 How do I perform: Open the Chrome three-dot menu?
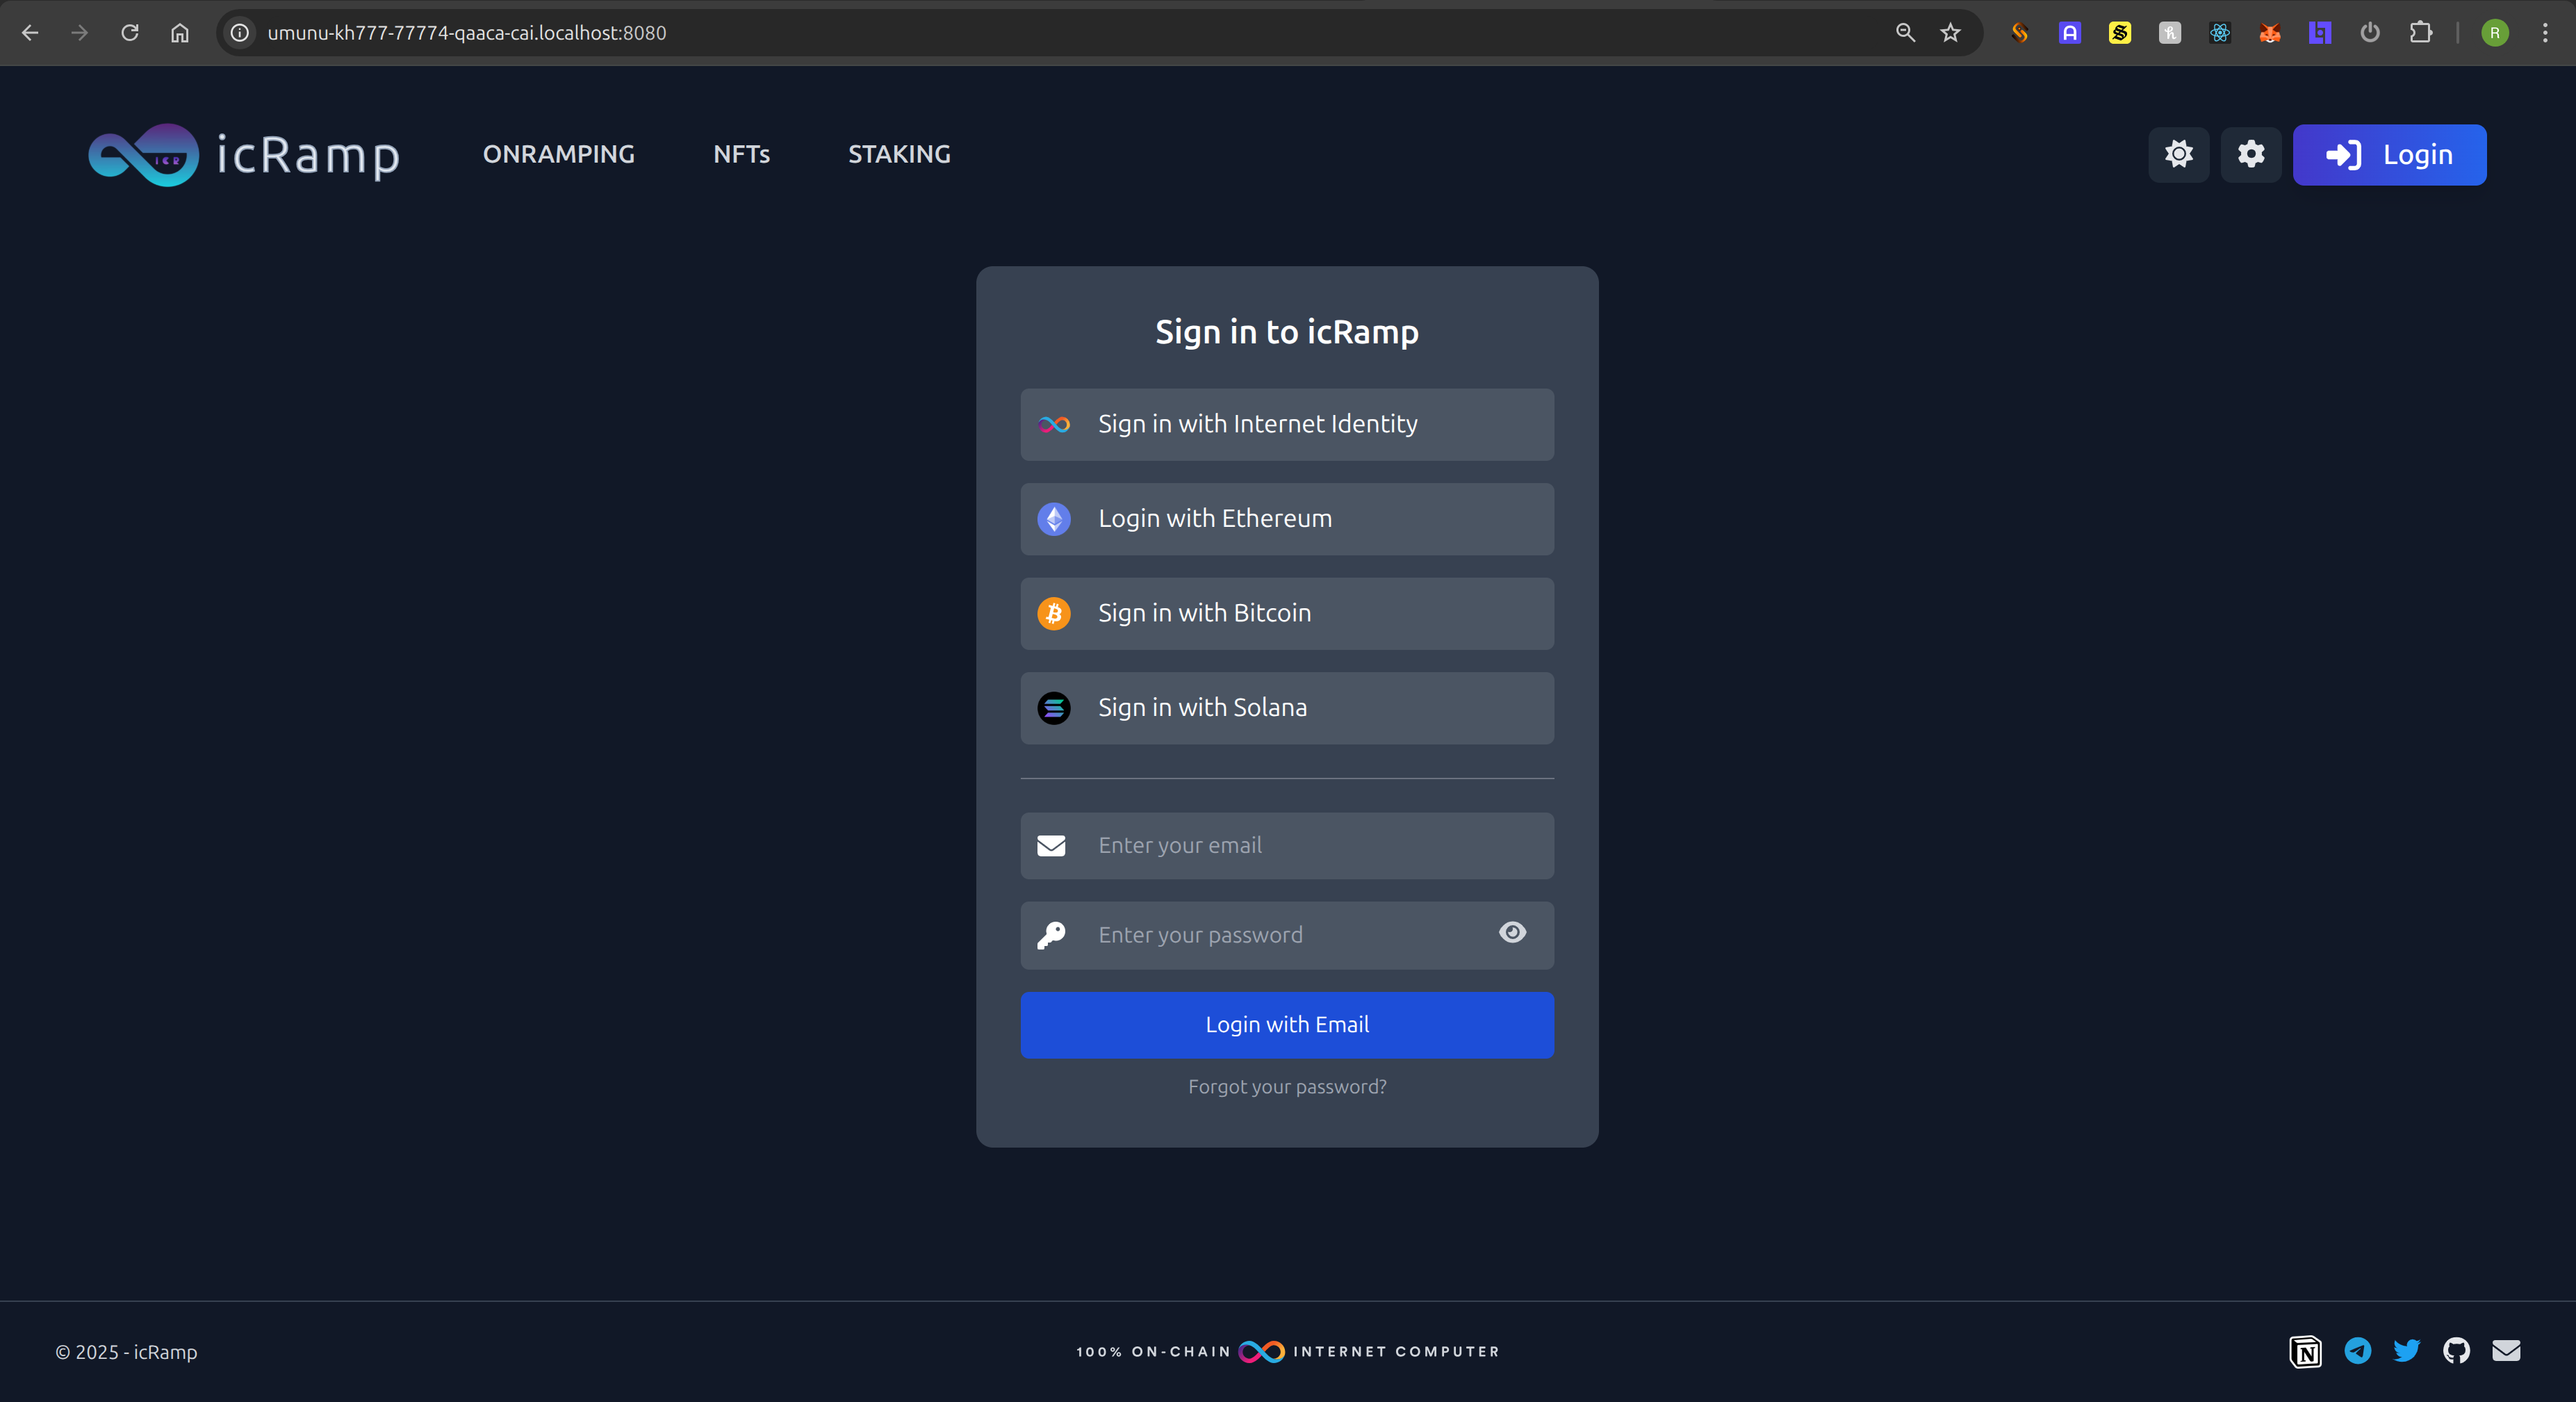tap(2545, 33)
